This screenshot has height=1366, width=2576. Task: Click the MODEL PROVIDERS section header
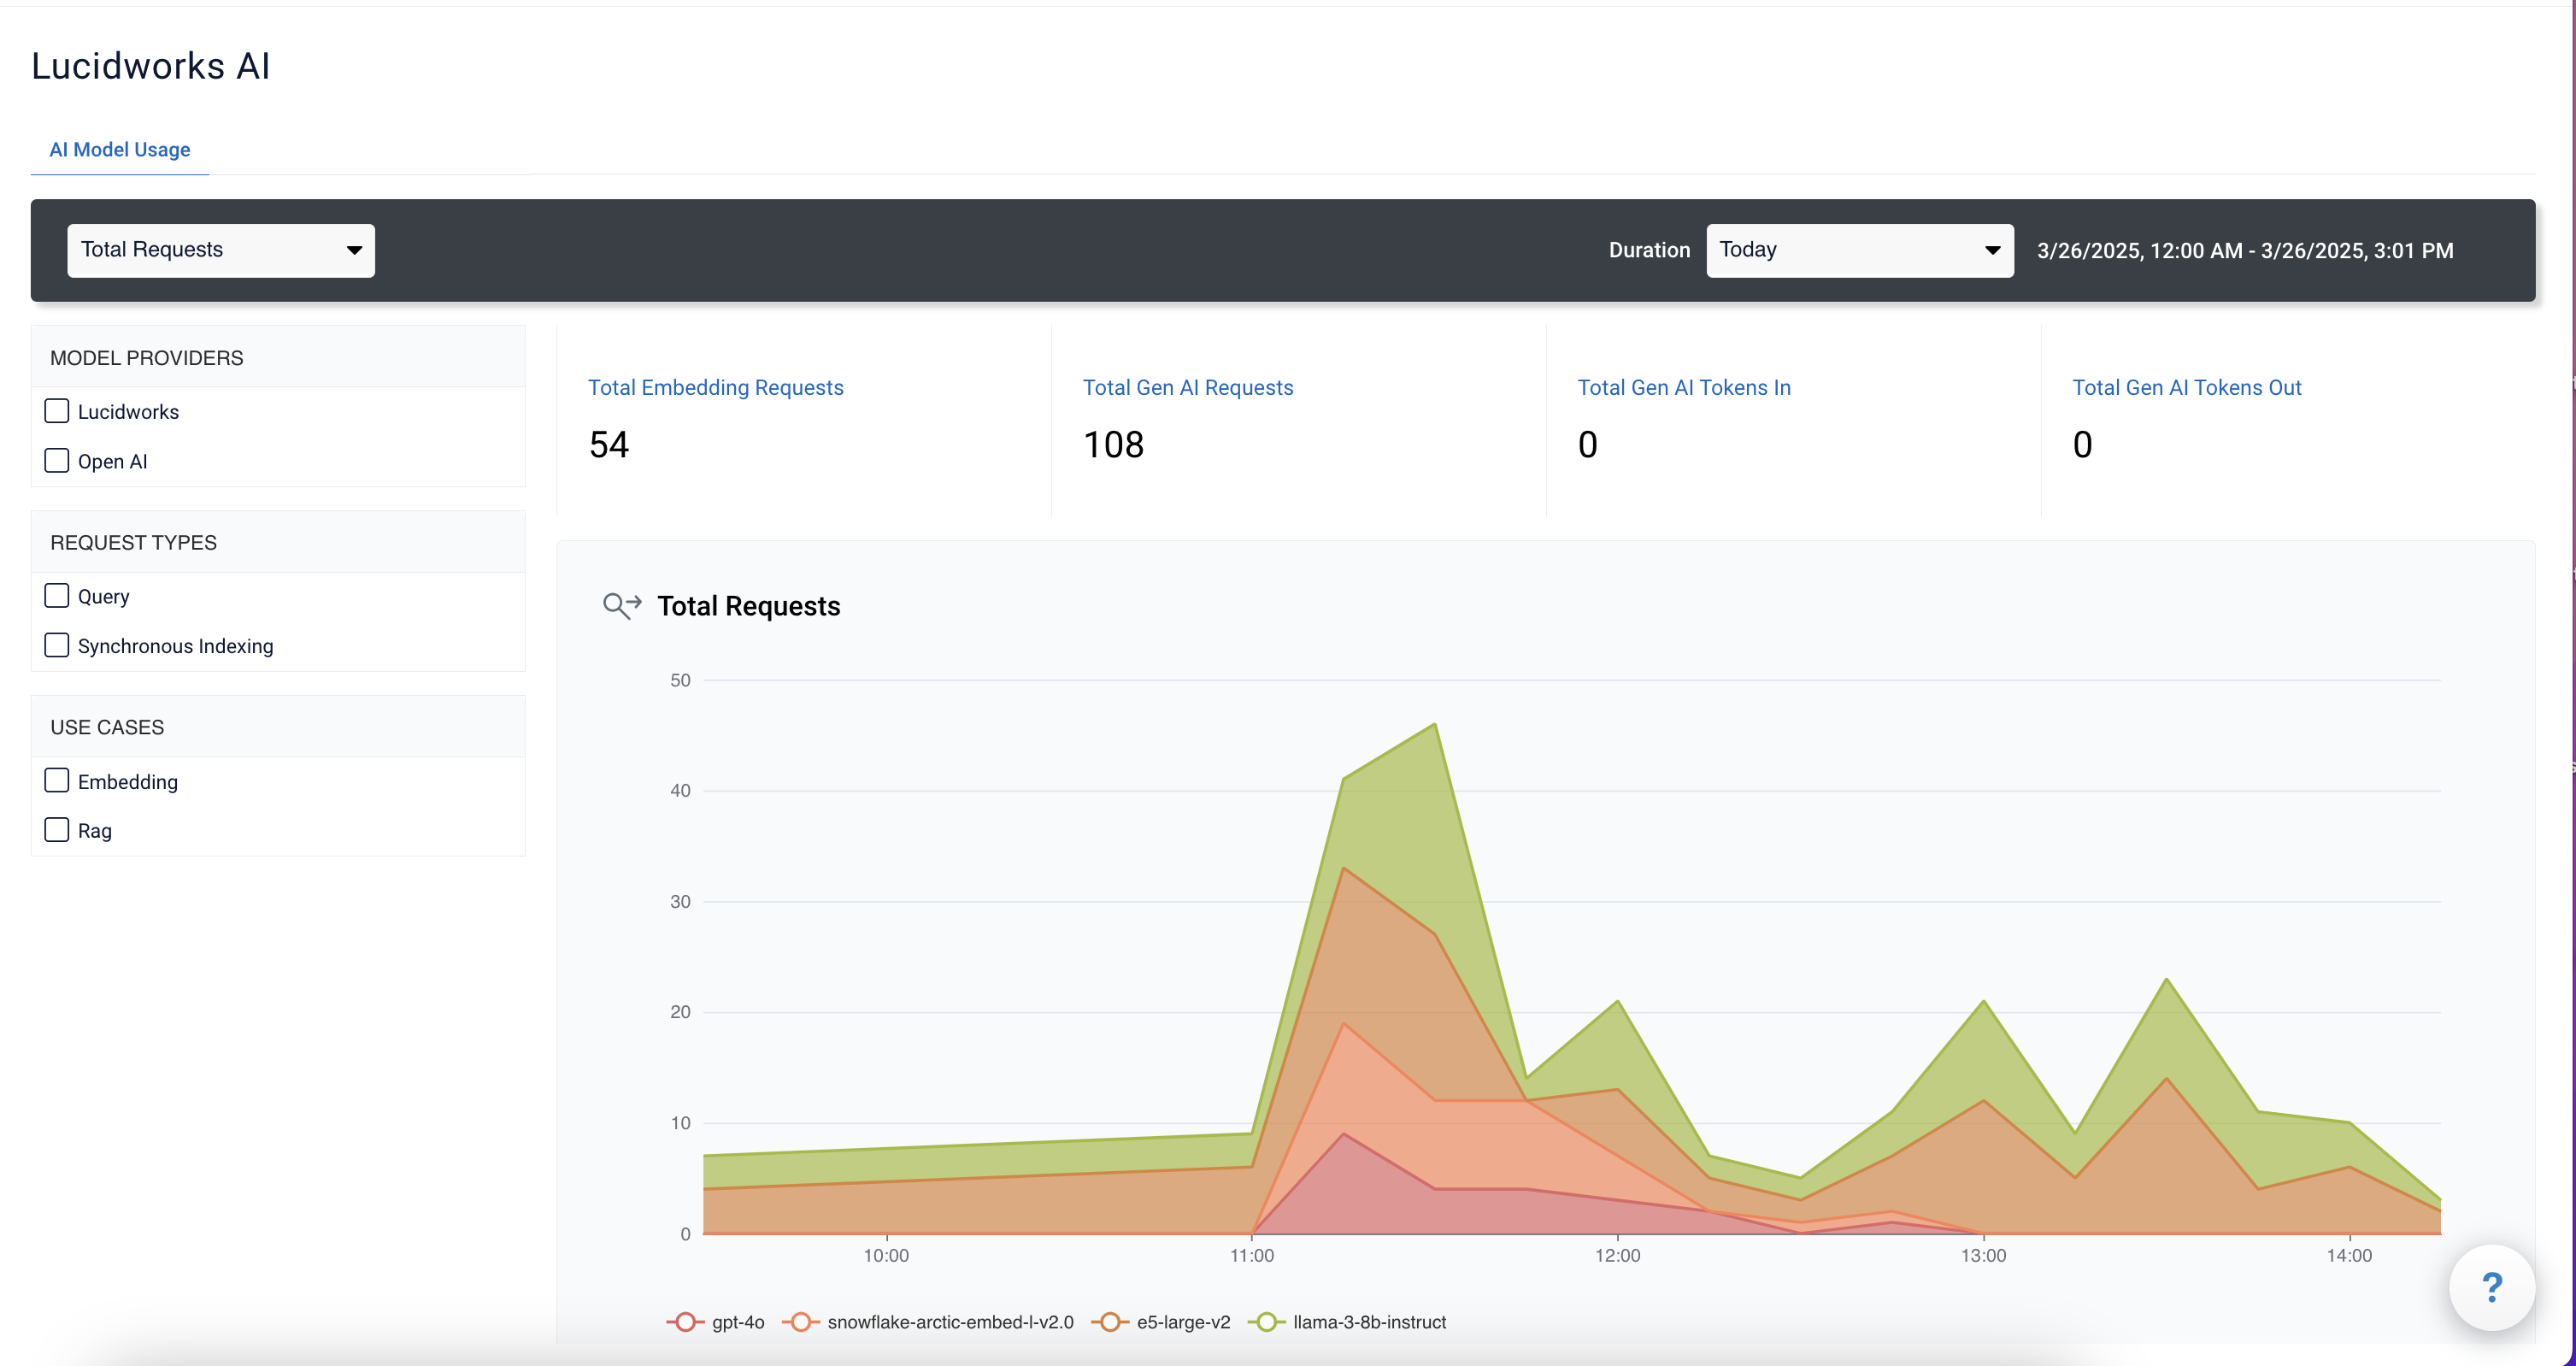click(147, 358)
